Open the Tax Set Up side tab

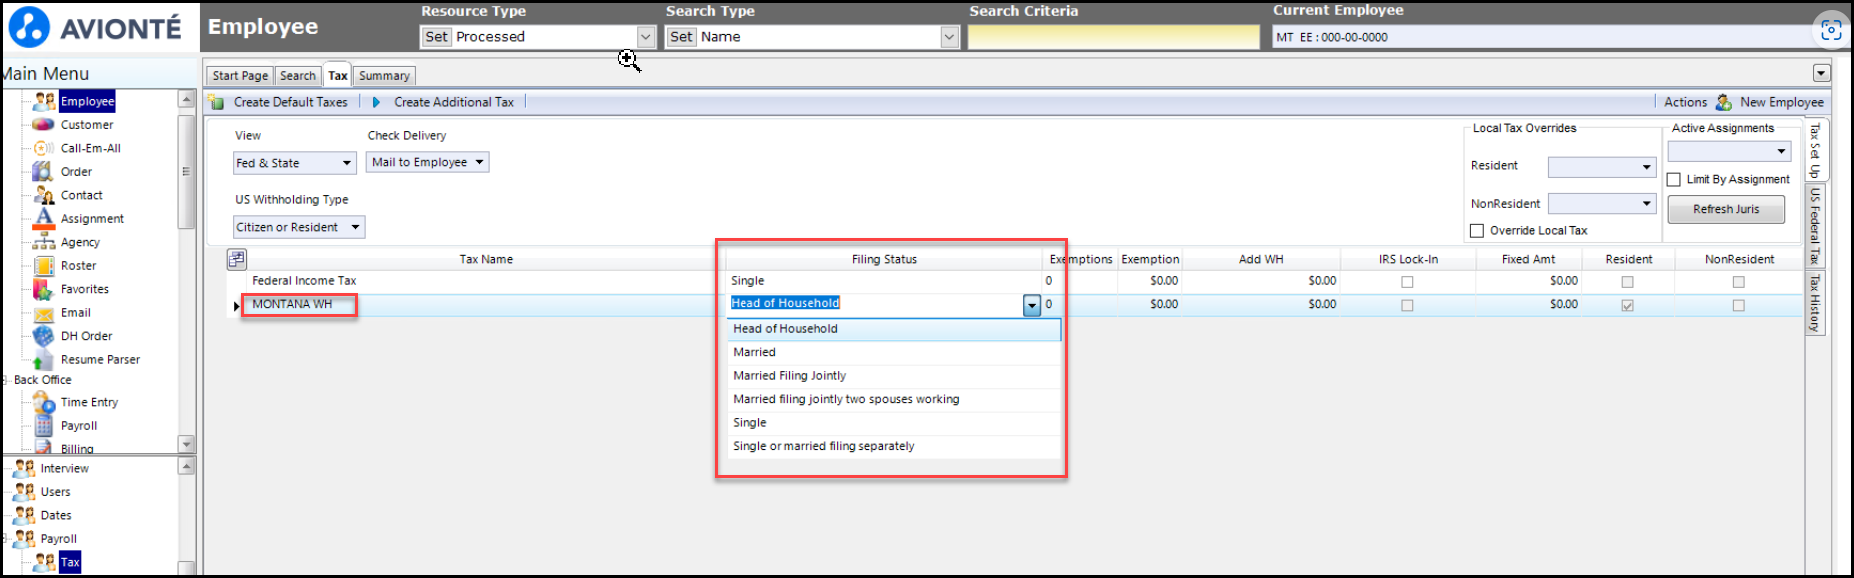[1815, 151]
